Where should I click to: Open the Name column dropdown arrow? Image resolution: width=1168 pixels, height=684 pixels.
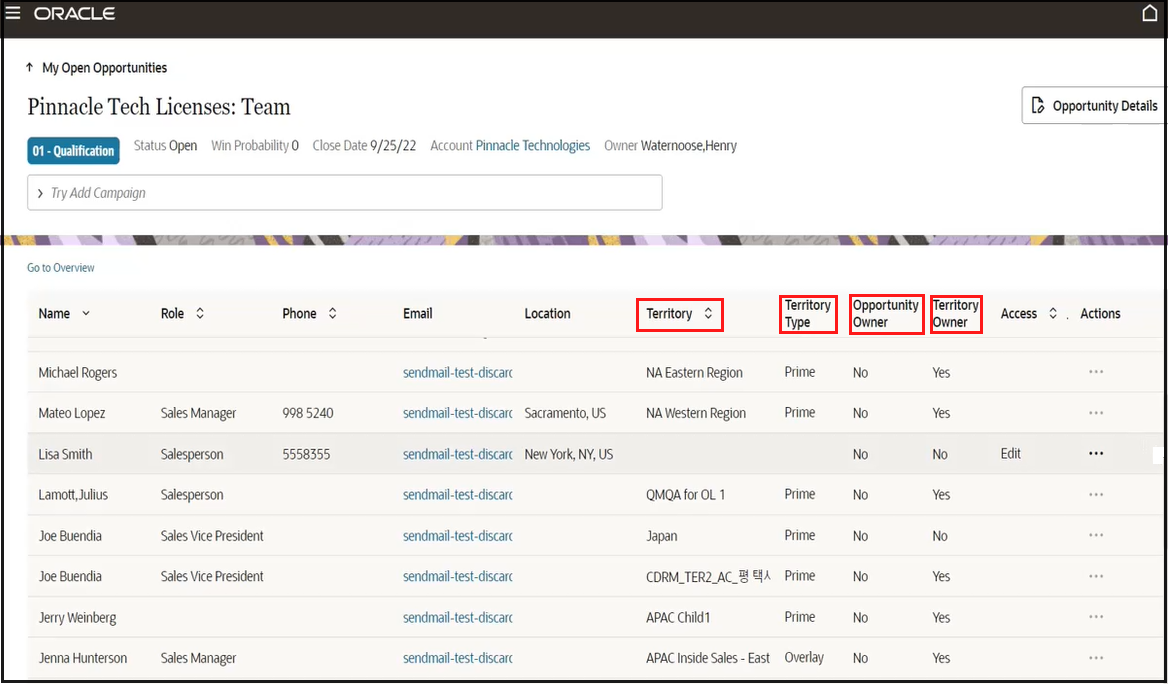coord(86,314)
